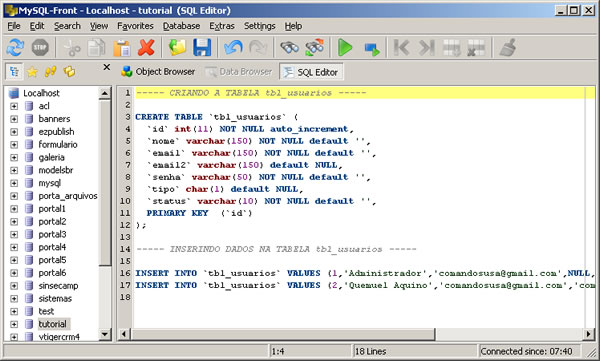Image resolution: width=600 pixels, height=361 pixels.
Task: Click the 18 Lines status text
Action: pos(370,351)
